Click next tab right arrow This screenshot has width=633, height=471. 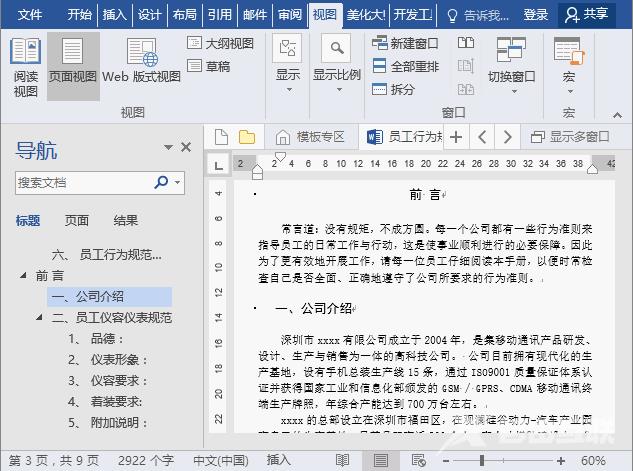coord(507,137)
